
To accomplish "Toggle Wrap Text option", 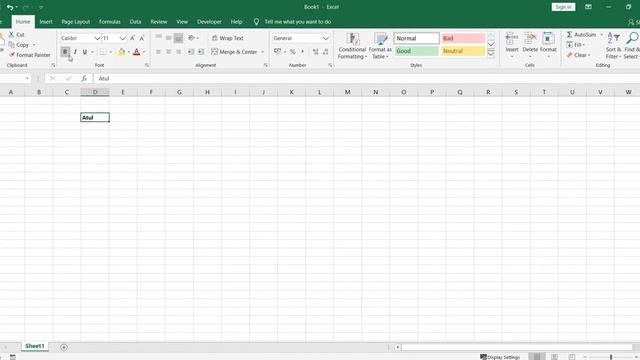I will point(228,38).
